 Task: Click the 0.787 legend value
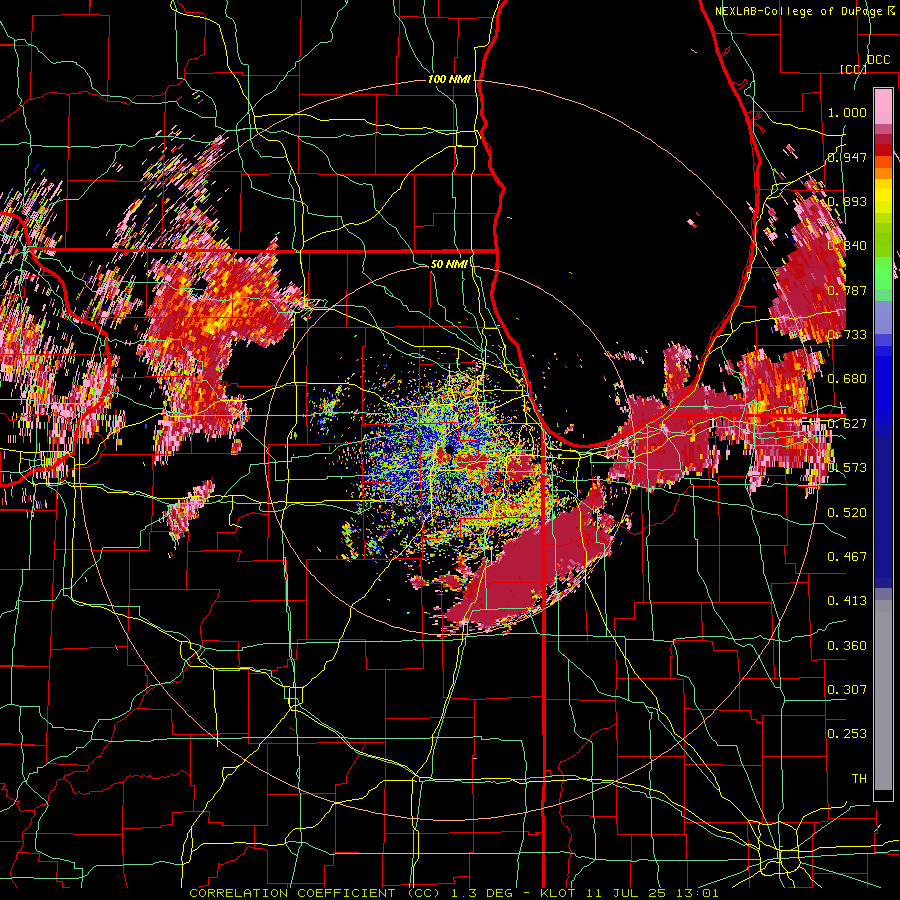pyautogui.click(x=847, y=290)
